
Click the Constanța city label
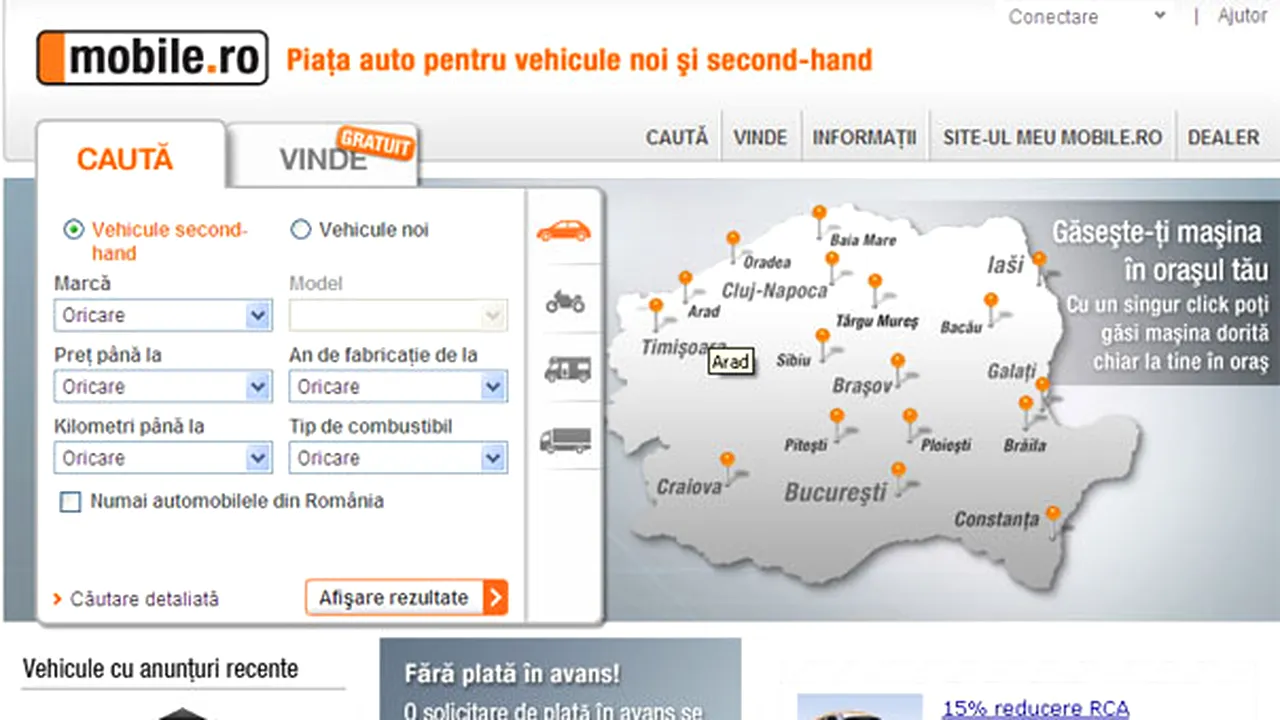coord(996,519)
